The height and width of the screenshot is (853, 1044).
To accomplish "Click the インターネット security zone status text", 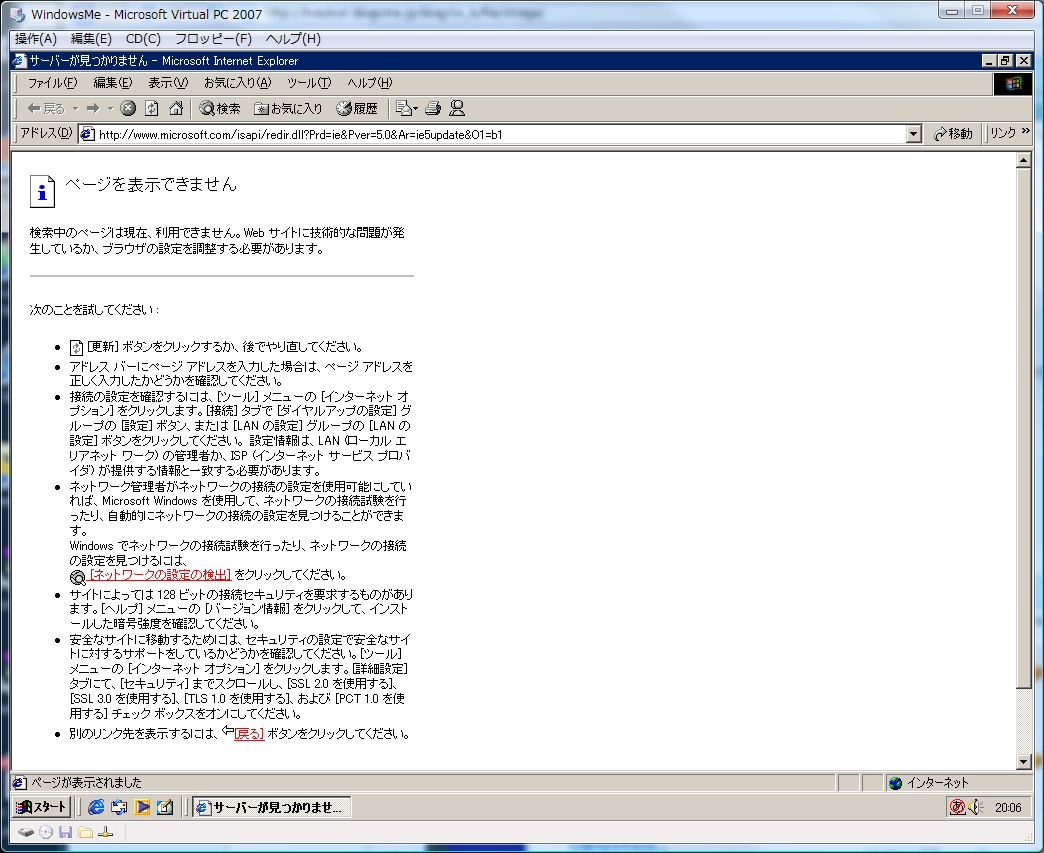I will (x=937, y=783).
